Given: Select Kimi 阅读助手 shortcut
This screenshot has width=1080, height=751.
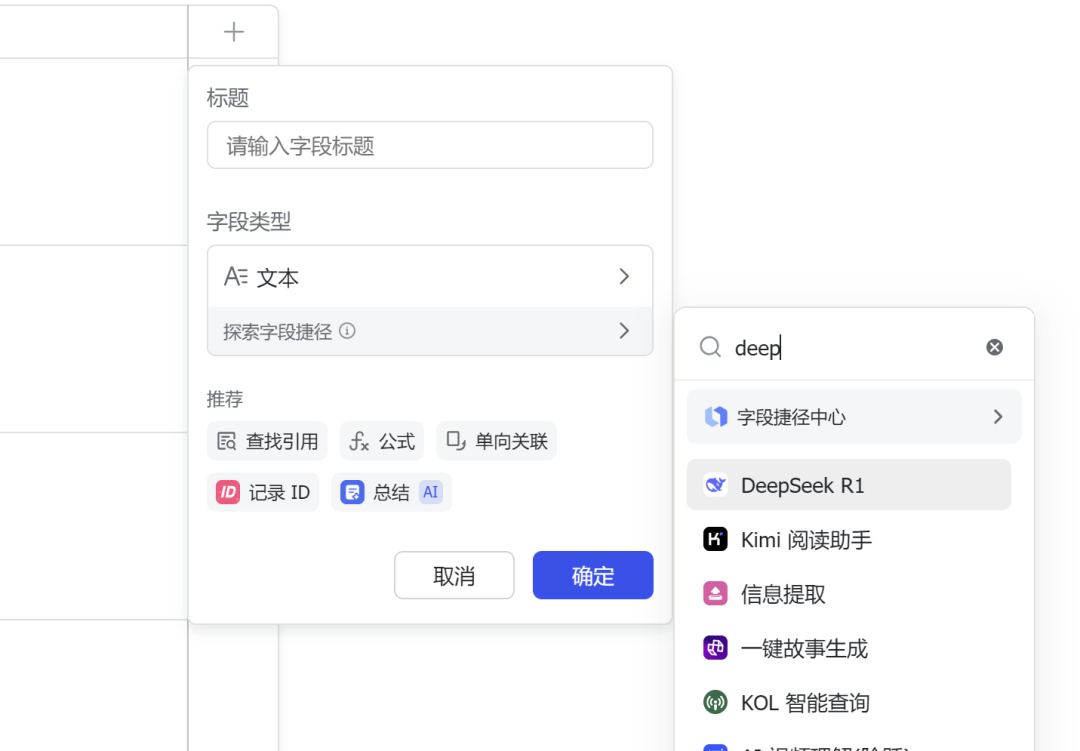Looking at the screenshot, I should pos(849,539).
